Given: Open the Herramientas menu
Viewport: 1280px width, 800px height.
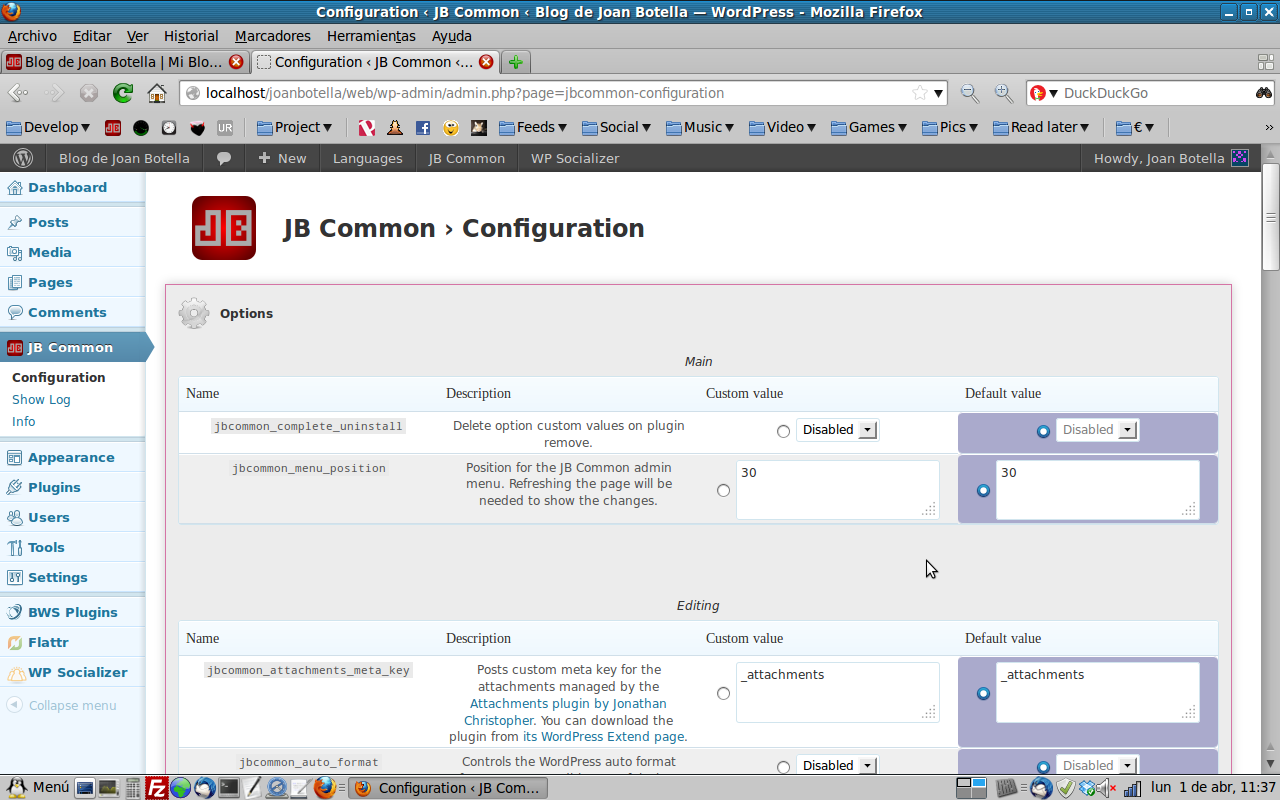Looking at the screenshot, I should pyautogui.click(x=371, y=36).
